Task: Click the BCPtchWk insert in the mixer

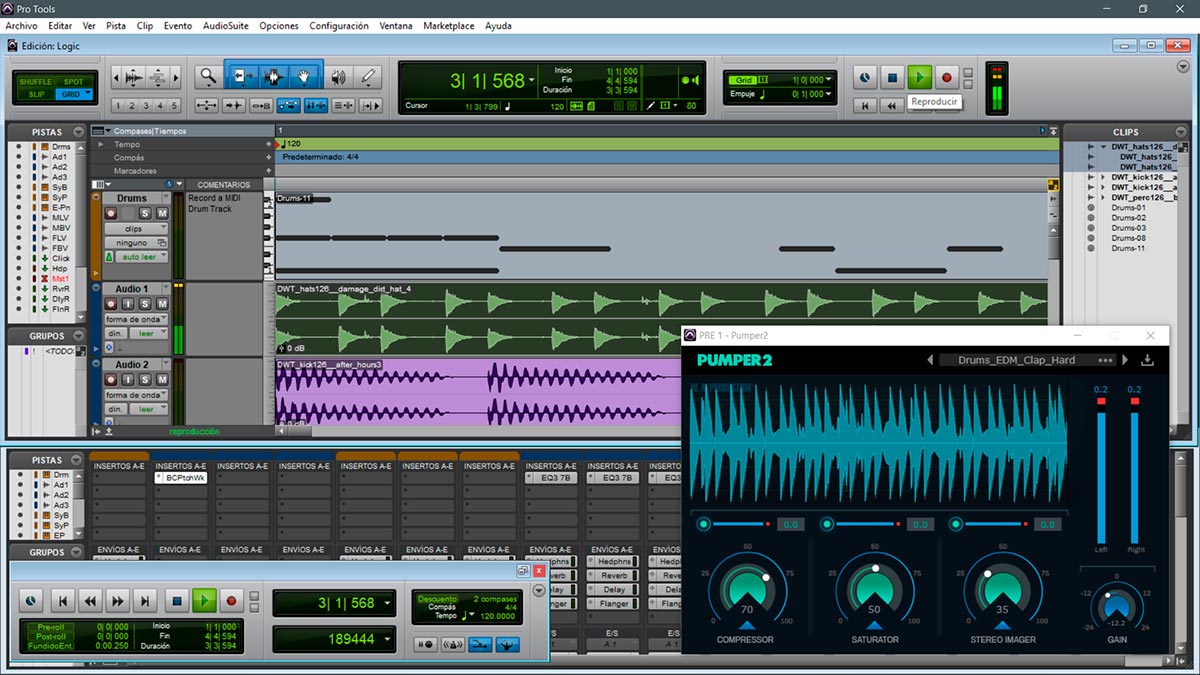Action: 181,479
